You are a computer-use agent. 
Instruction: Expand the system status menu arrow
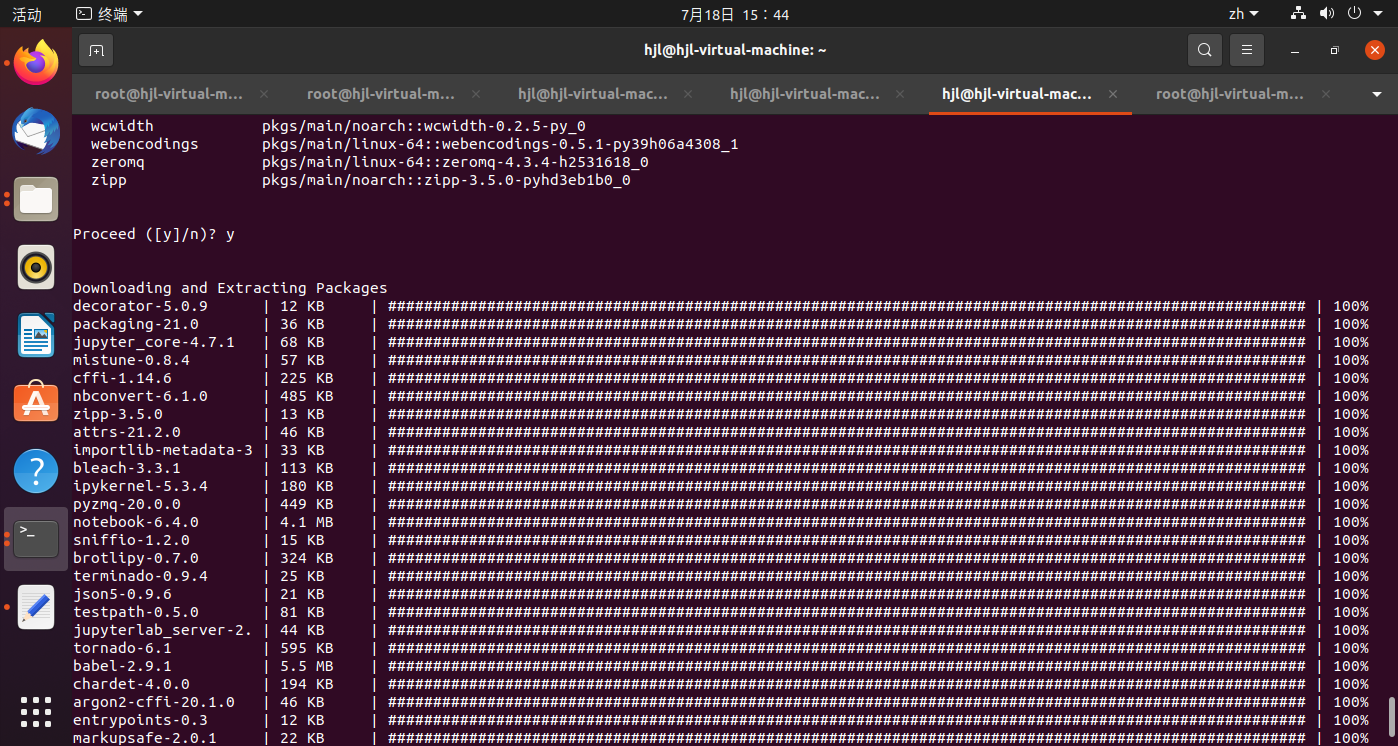pos(1379,13)
